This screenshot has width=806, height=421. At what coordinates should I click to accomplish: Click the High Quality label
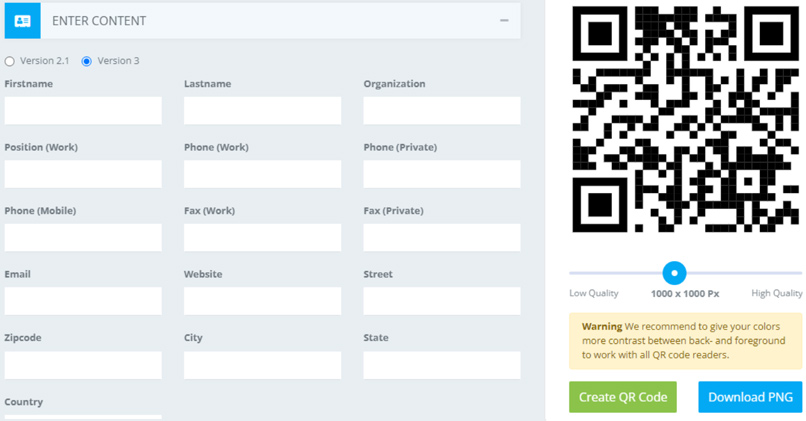tap(777, 293)
